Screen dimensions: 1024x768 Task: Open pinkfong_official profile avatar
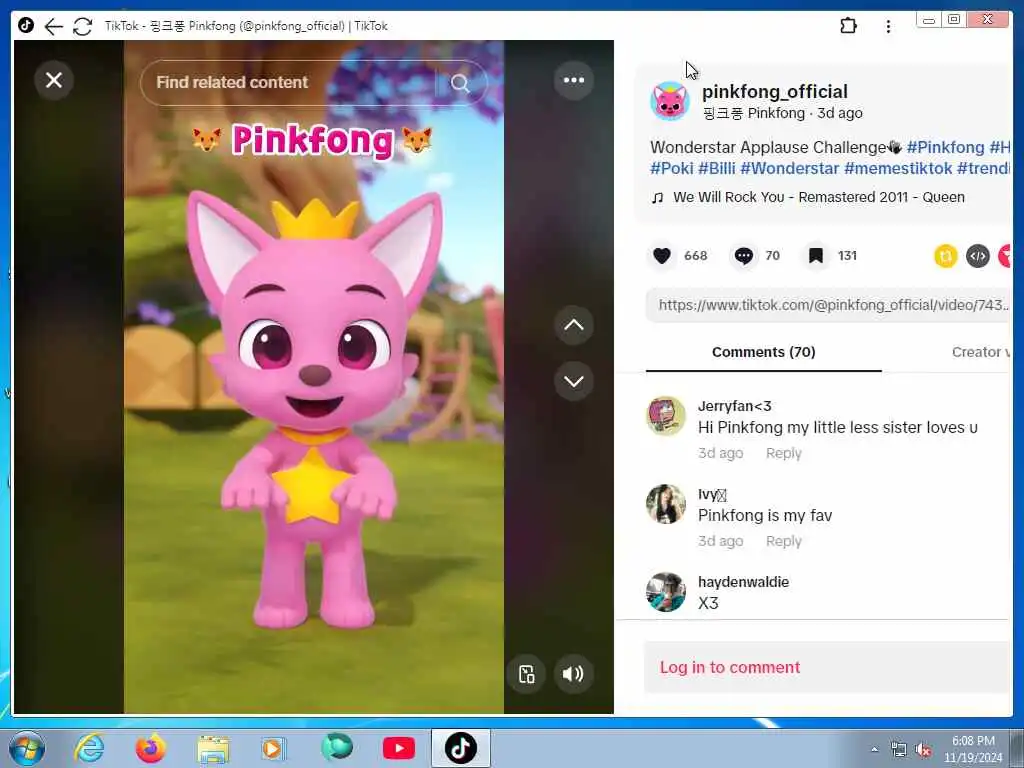[x=669, y=101]
